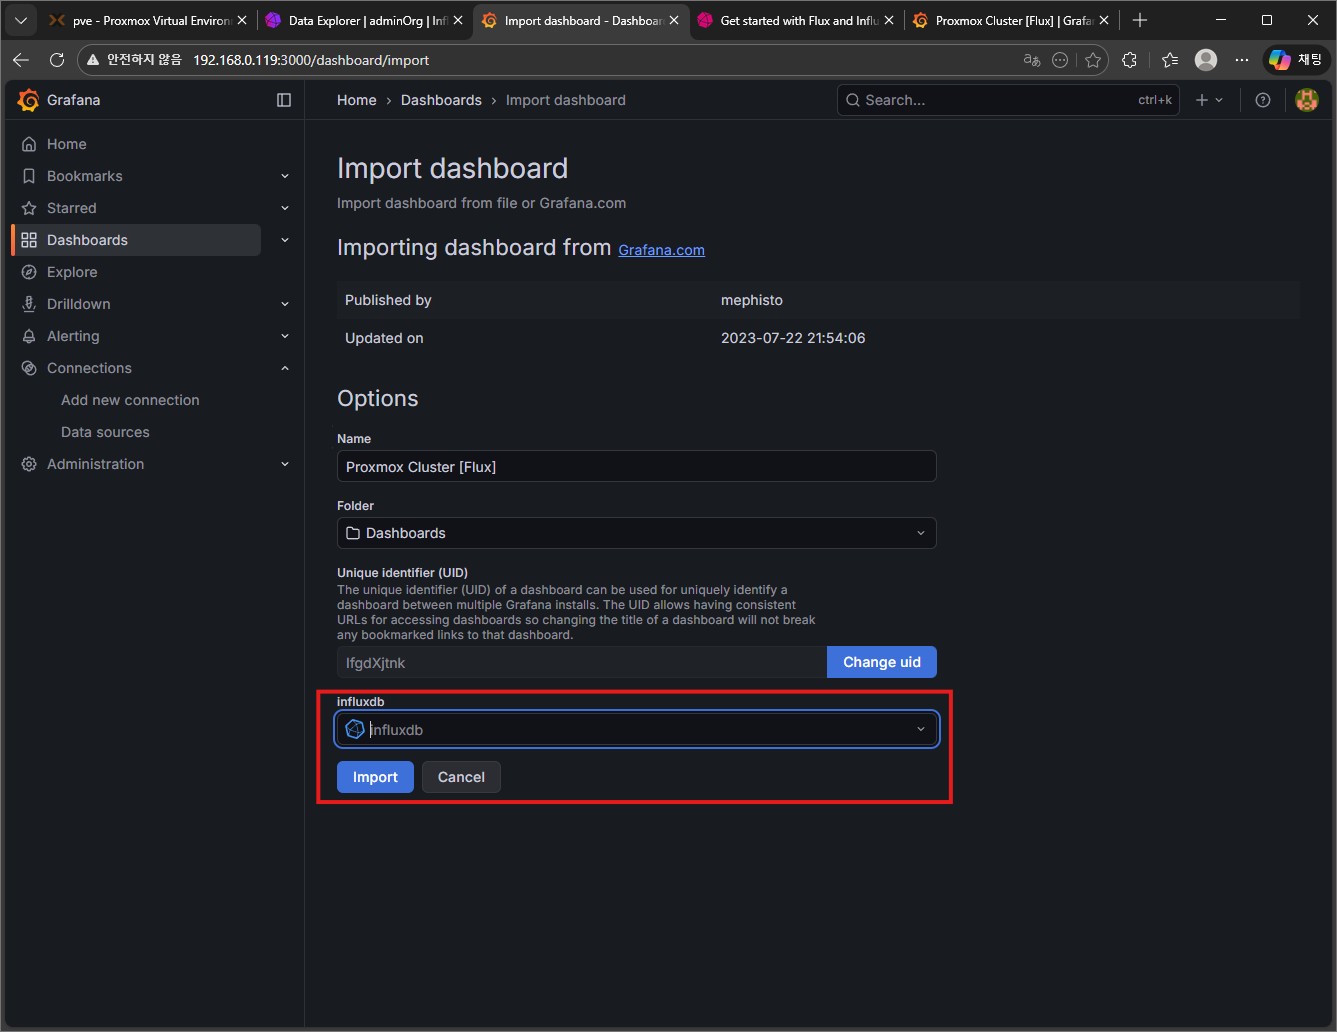1337x1032 pixels.
Task: Open the browser extensions puzzle icon
Action: pos(1130,60)
